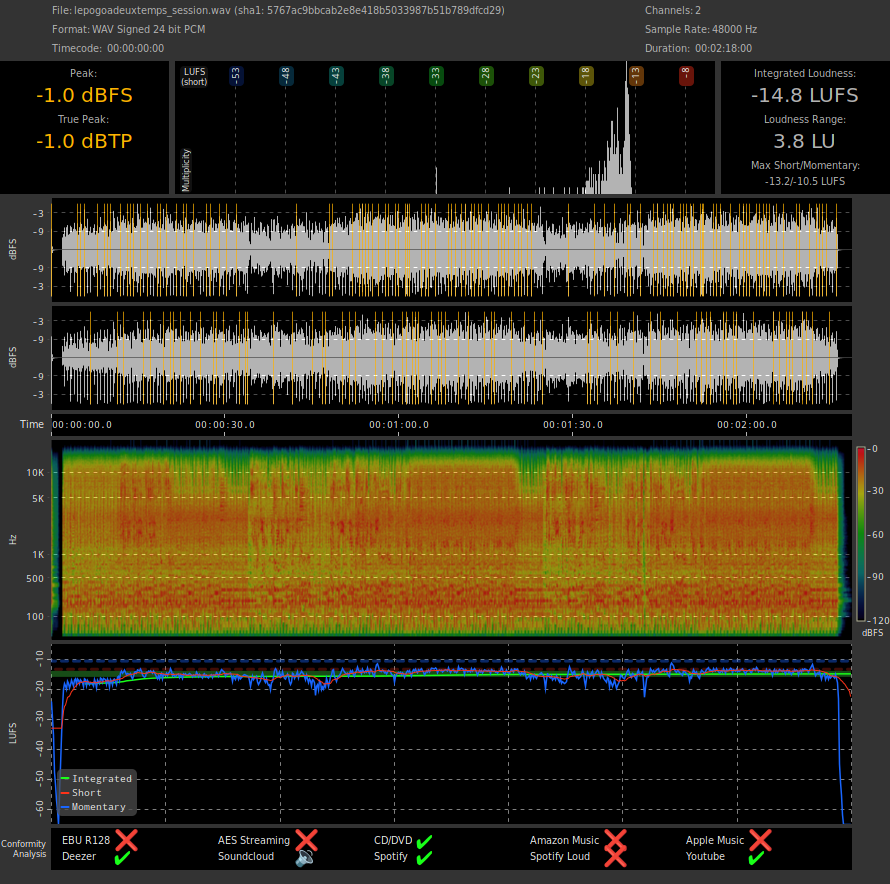Click the red -8 LUFS histogram marker

point(686,75)
